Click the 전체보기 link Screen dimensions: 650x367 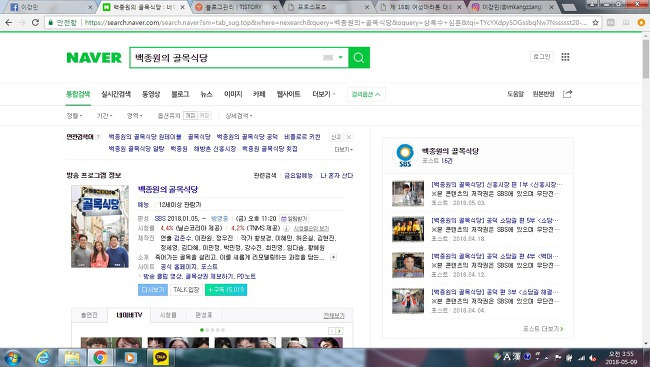tap(334, 316)
